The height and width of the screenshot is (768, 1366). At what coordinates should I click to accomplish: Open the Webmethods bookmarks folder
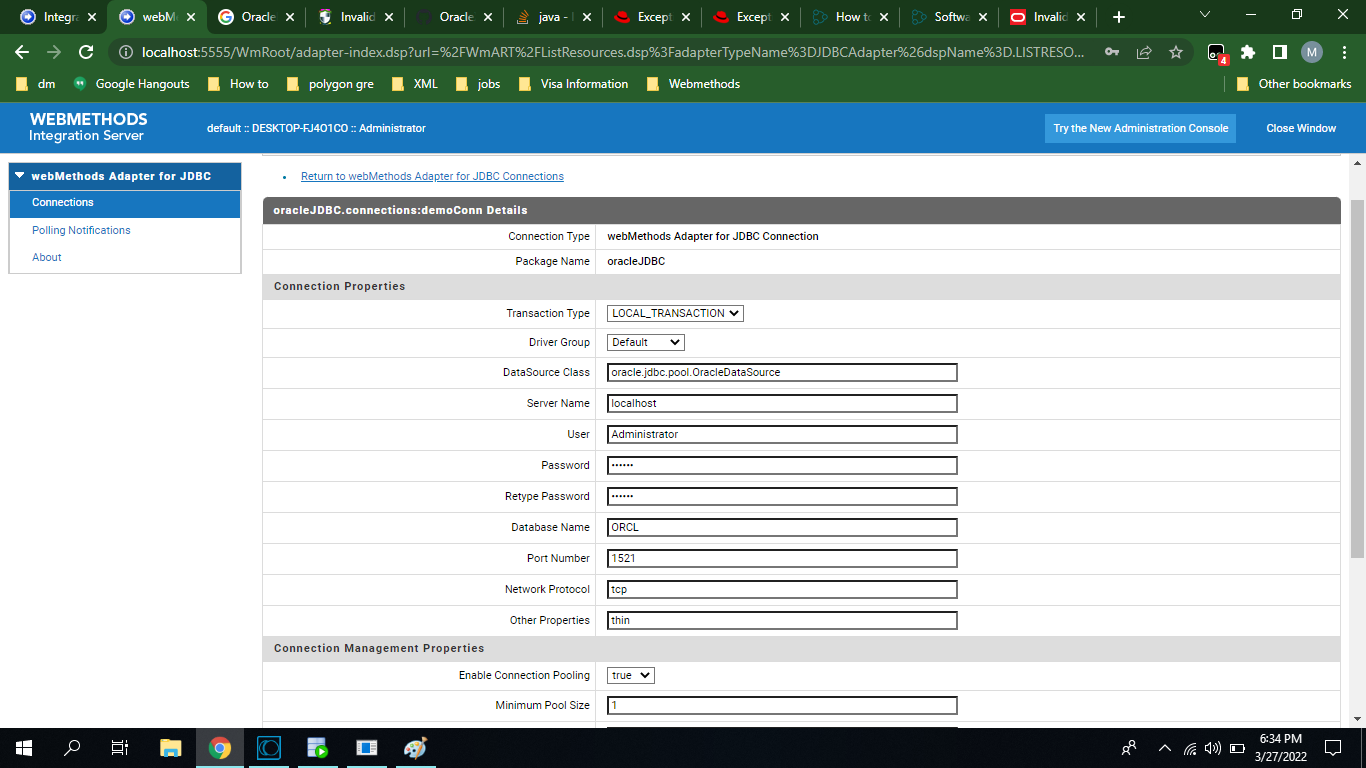tap(693, 84)
